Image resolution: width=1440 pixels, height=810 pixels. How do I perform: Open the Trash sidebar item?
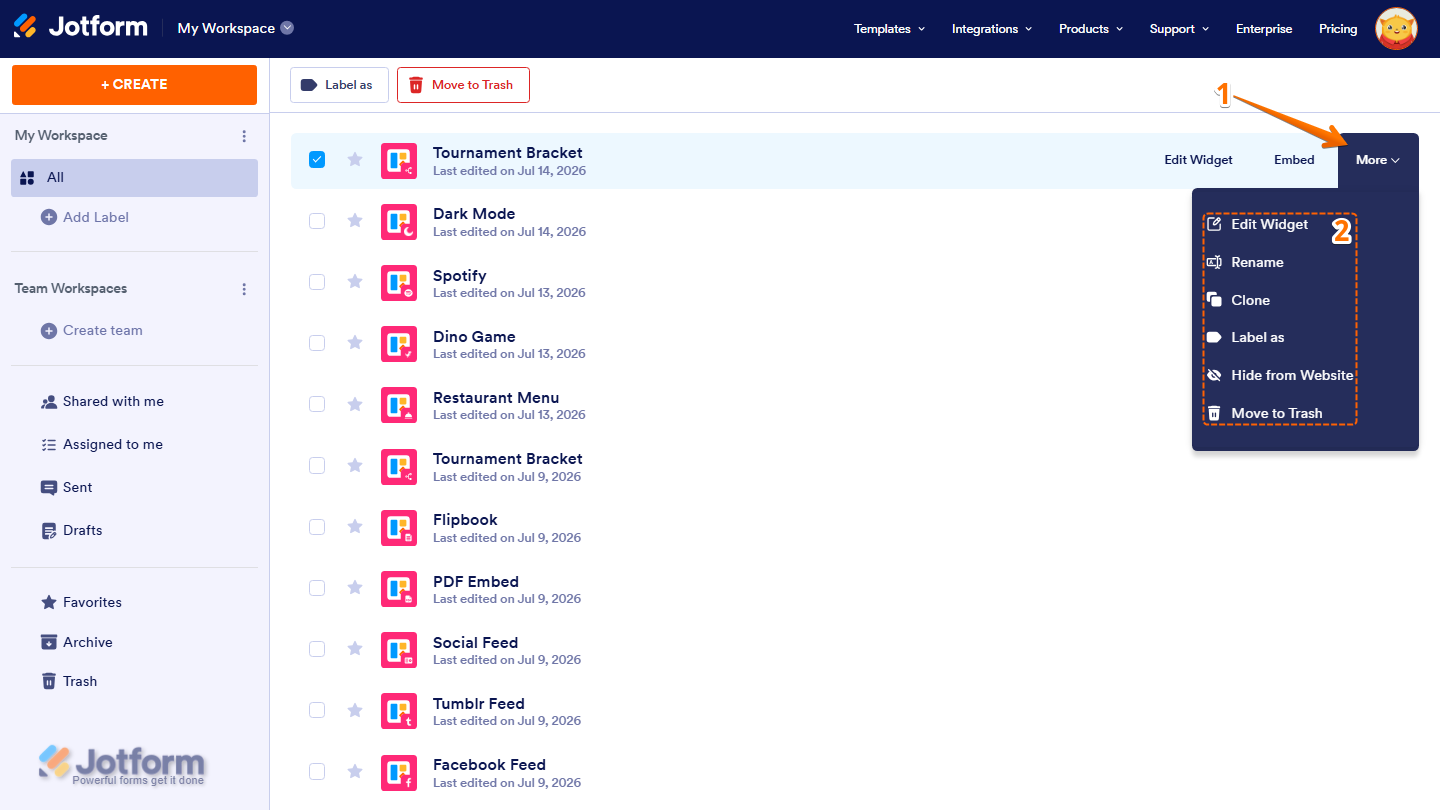pyautogui.click(x=69, y=681)
